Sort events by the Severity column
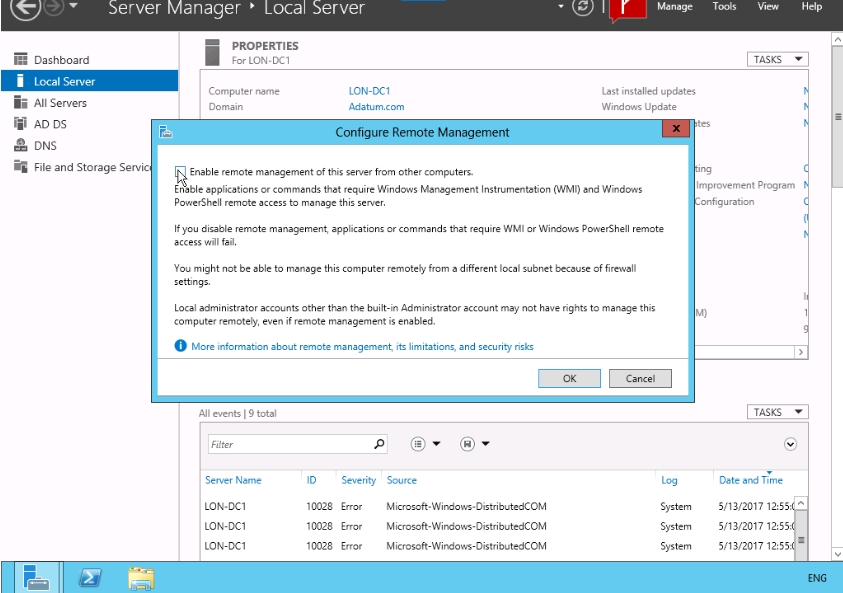Screen dimensions: 843x593 point(359,480)
